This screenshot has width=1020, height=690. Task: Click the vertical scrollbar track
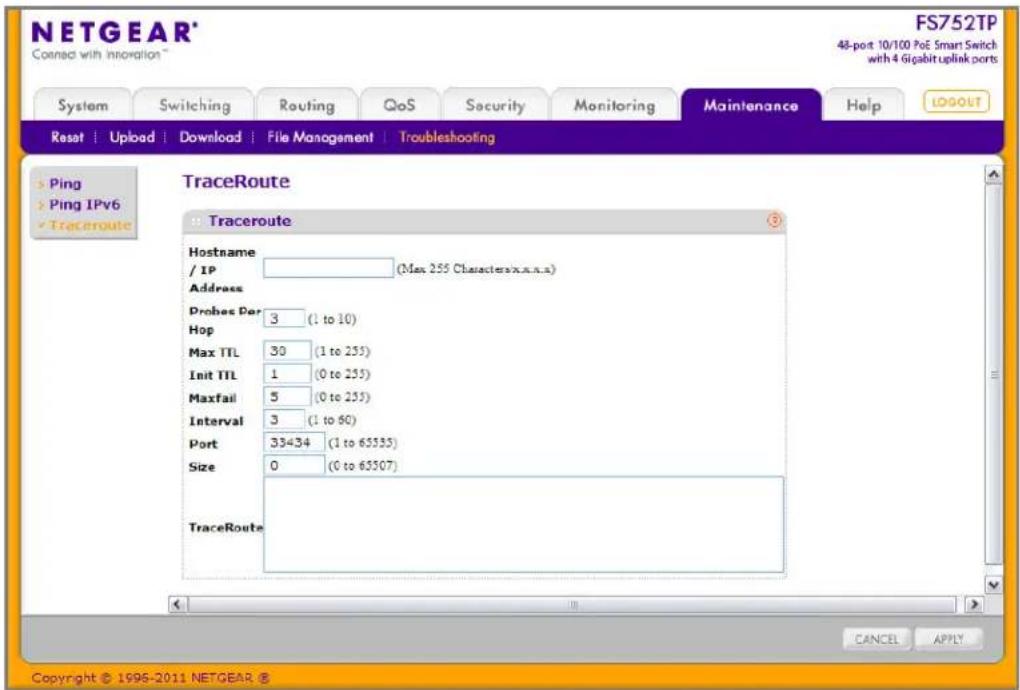[x=993, y=375]
